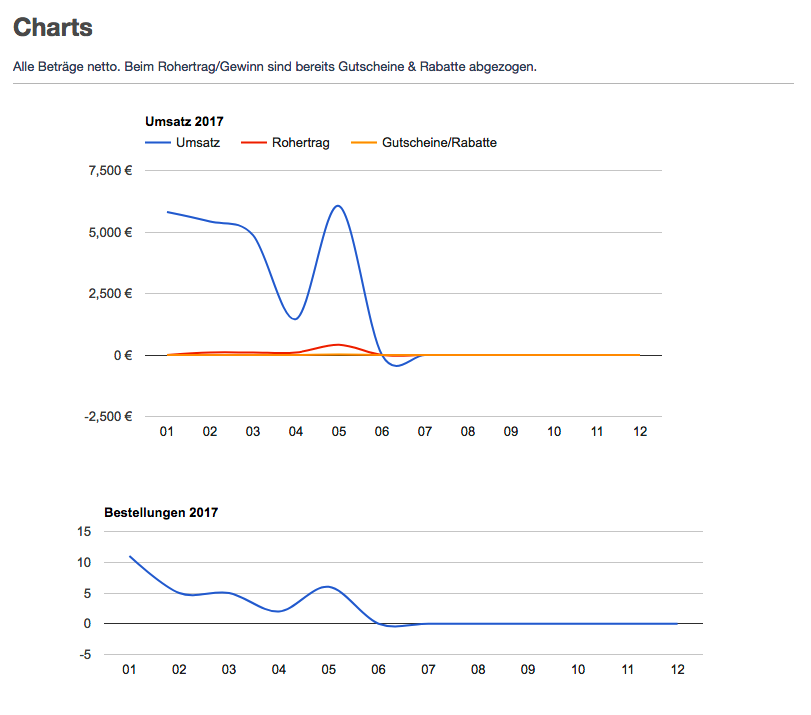Click the "Alle Beträge netto" description line
The height and width of the screenshot is (715, 811).
point(275,67)
